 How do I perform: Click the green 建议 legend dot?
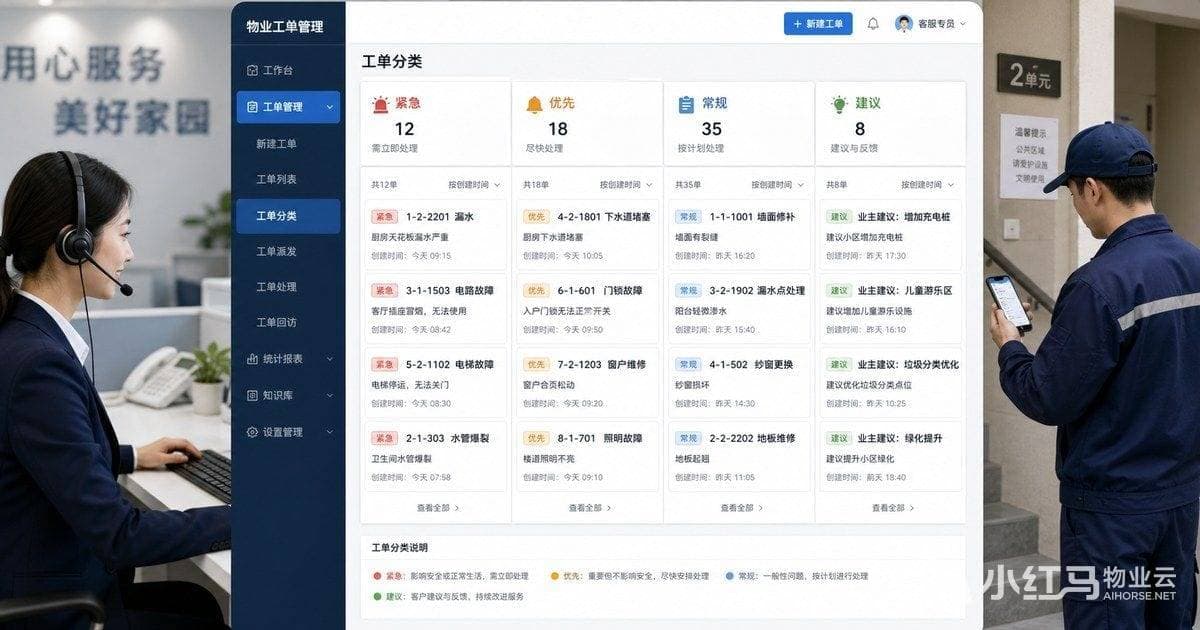click(376, 597)
